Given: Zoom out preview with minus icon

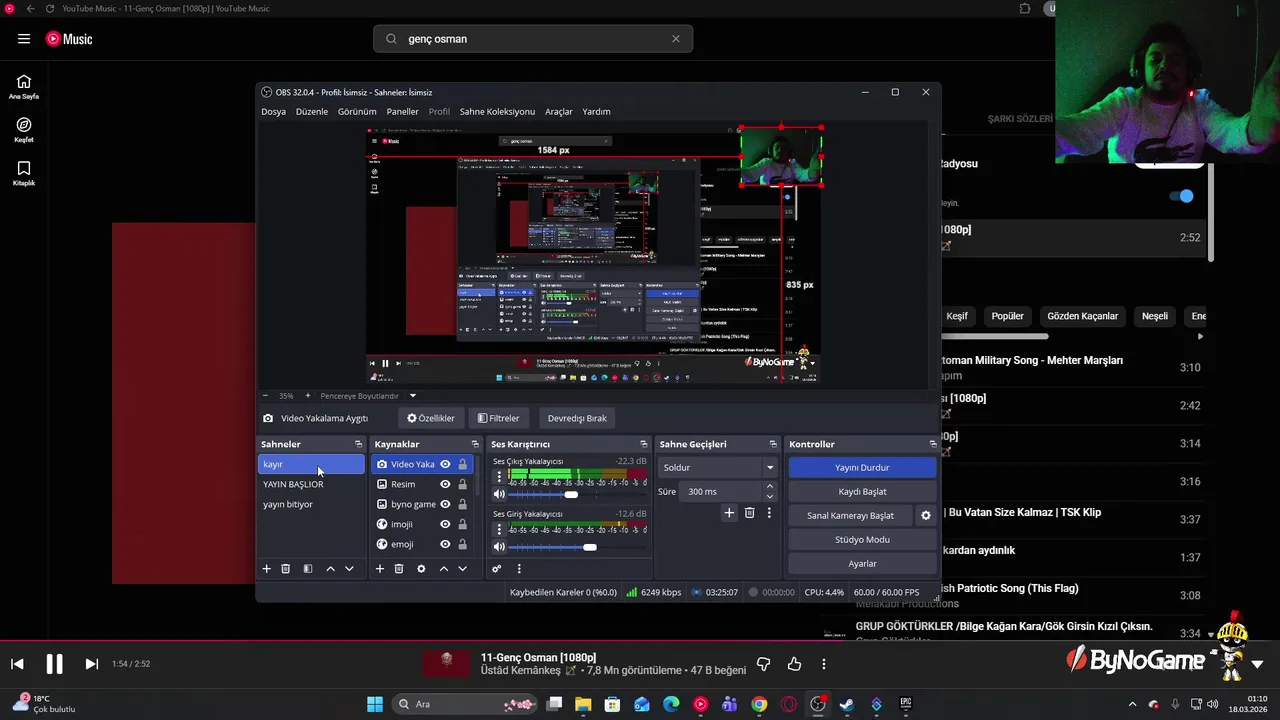Looking at the screenshot, I should click(x=265, y=396).
